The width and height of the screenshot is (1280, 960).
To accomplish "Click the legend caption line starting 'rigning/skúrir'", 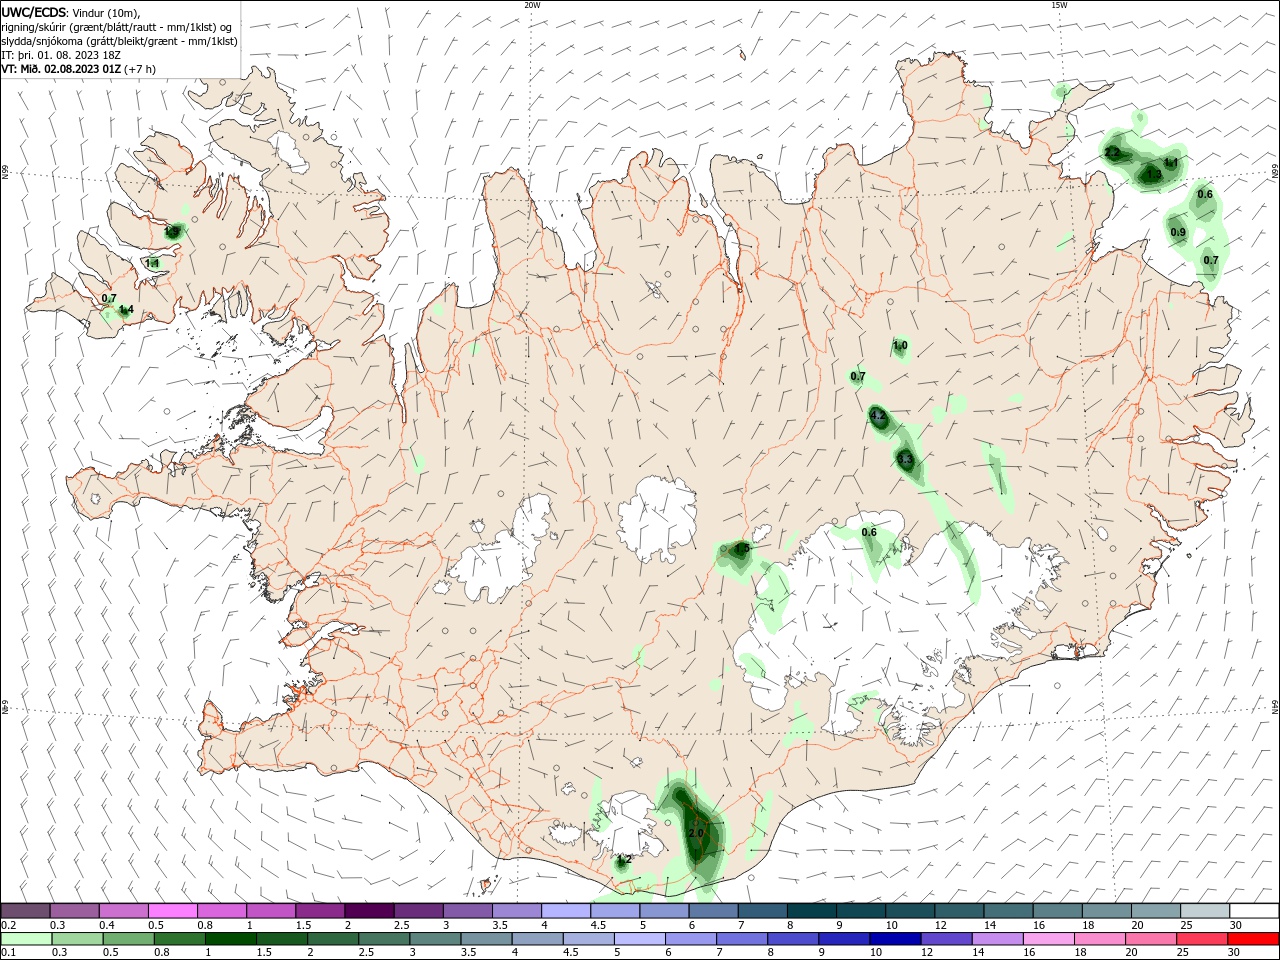I will [x=117, y=27].
